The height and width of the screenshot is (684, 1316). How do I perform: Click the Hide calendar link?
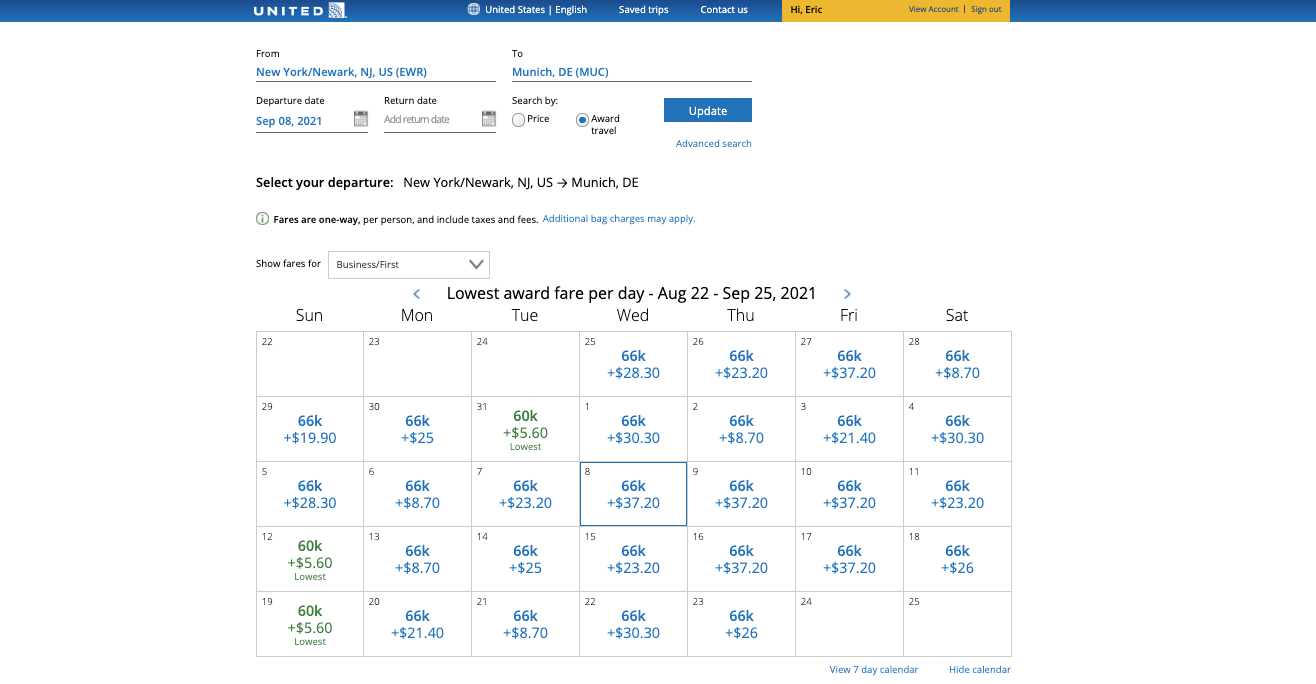click(979, 670)
